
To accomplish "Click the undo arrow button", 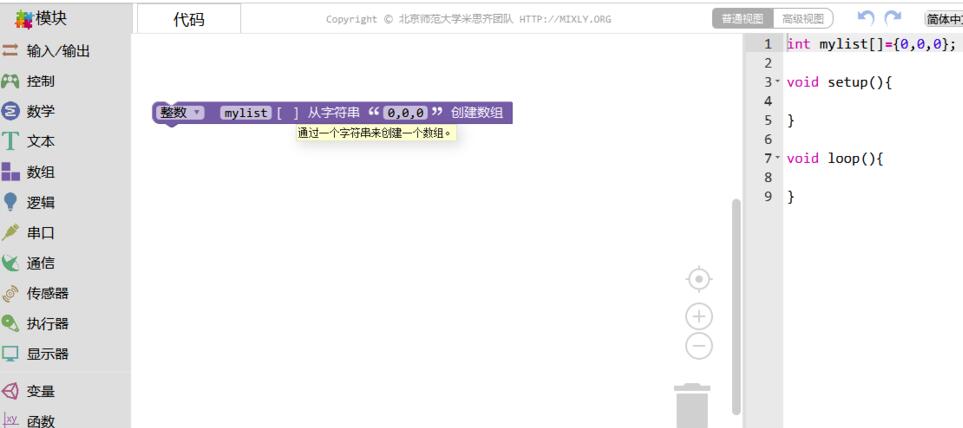I will coord(866,18).
